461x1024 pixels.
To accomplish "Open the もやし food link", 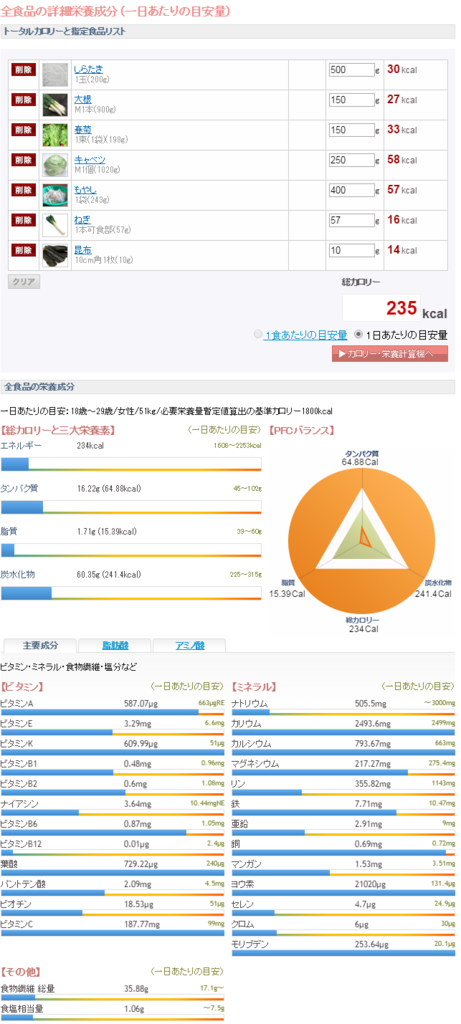I will pos(86,190).
